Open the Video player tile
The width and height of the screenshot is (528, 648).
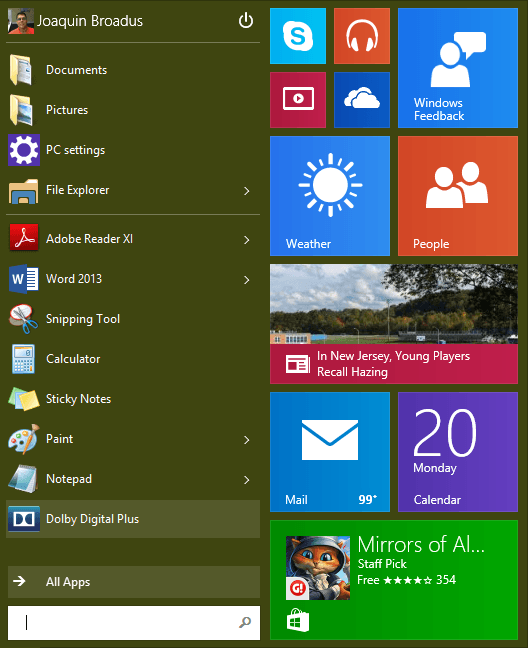click(x=298, y=100)
